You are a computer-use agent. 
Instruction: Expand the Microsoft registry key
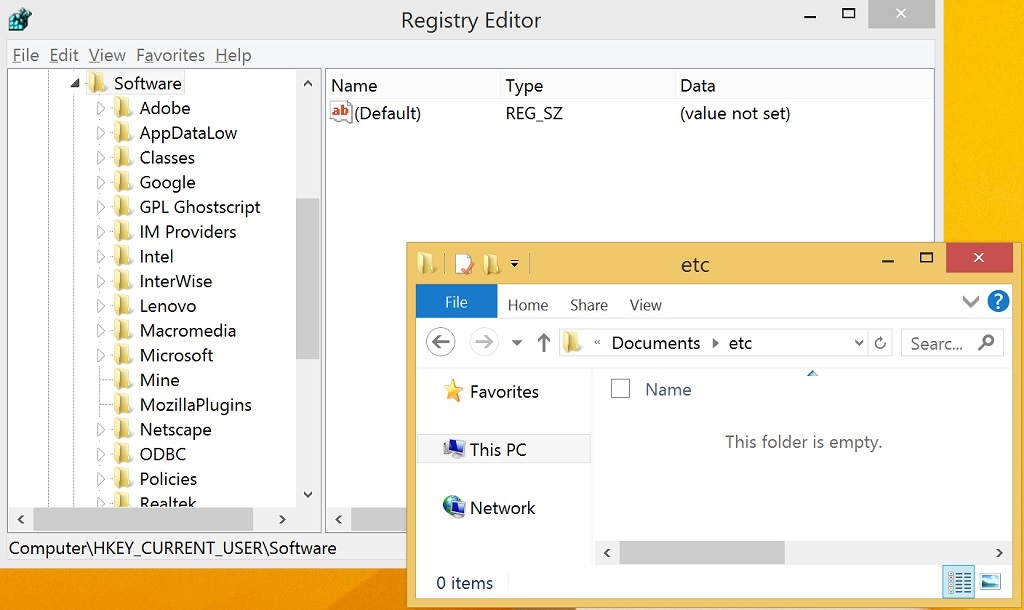[101, 355]
